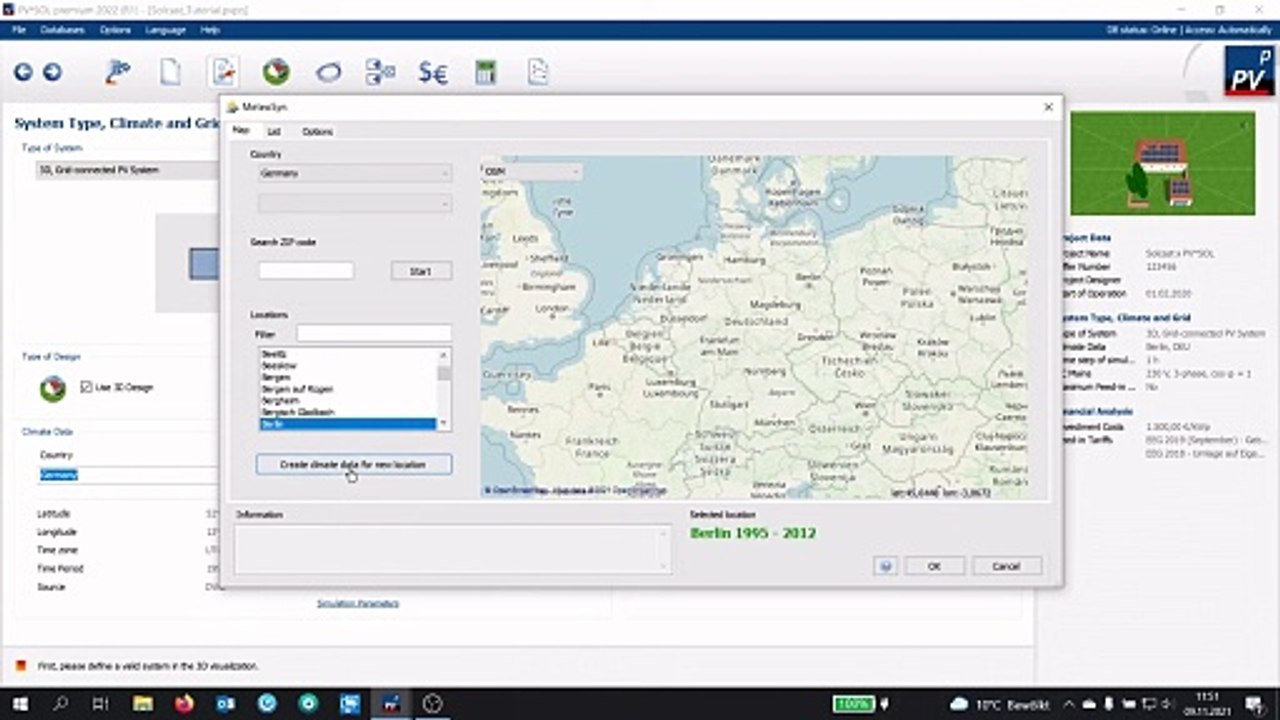Switch to the Map tab
Screen dimensions: 1280x720
point(241,130)
